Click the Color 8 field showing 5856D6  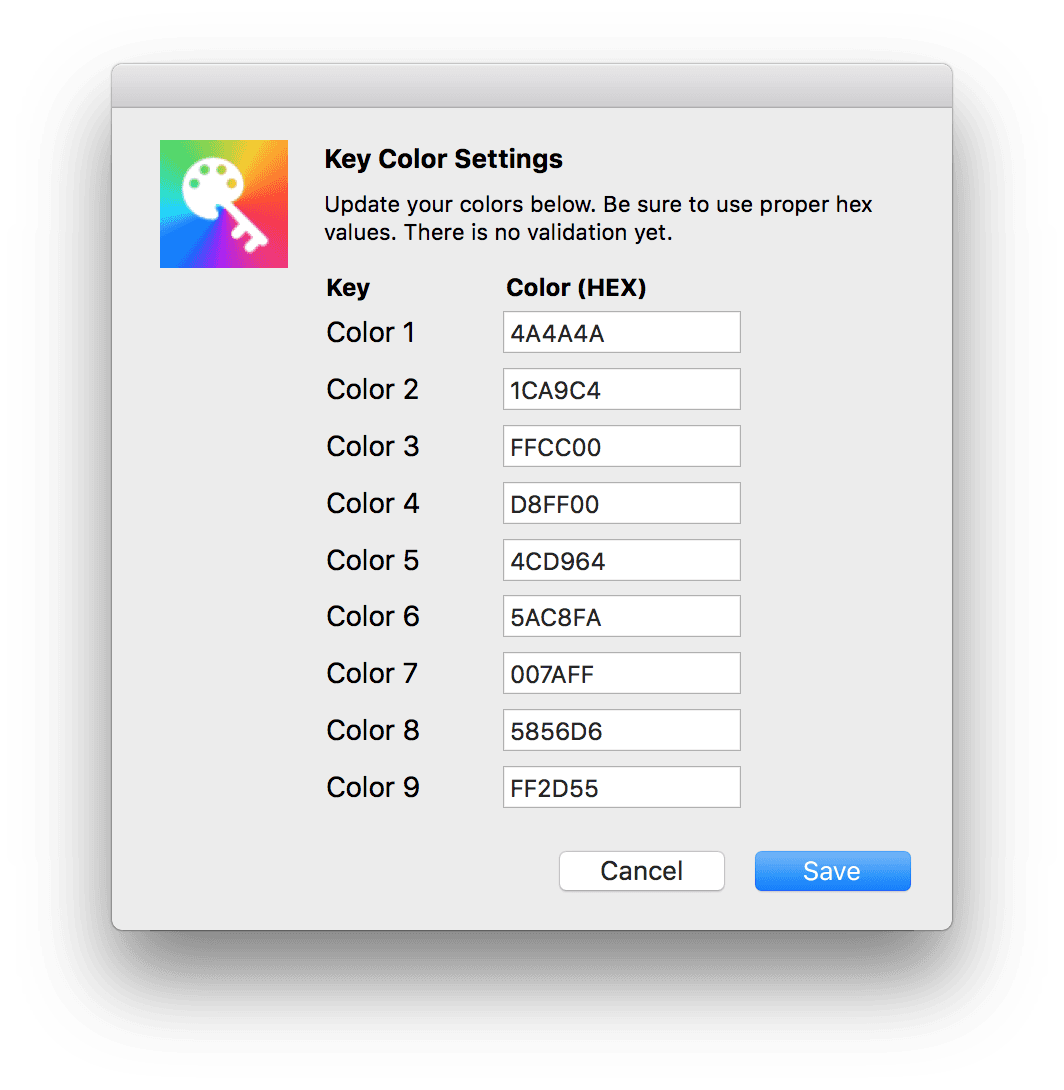621,730
